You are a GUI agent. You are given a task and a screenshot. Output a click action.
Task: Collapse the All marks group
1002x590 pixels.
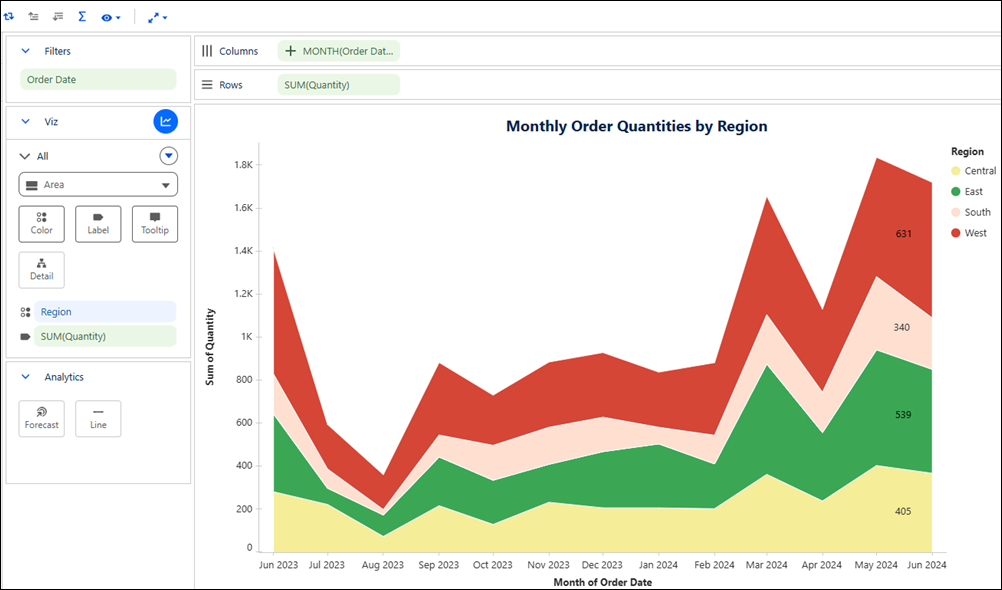pos(25,156)
